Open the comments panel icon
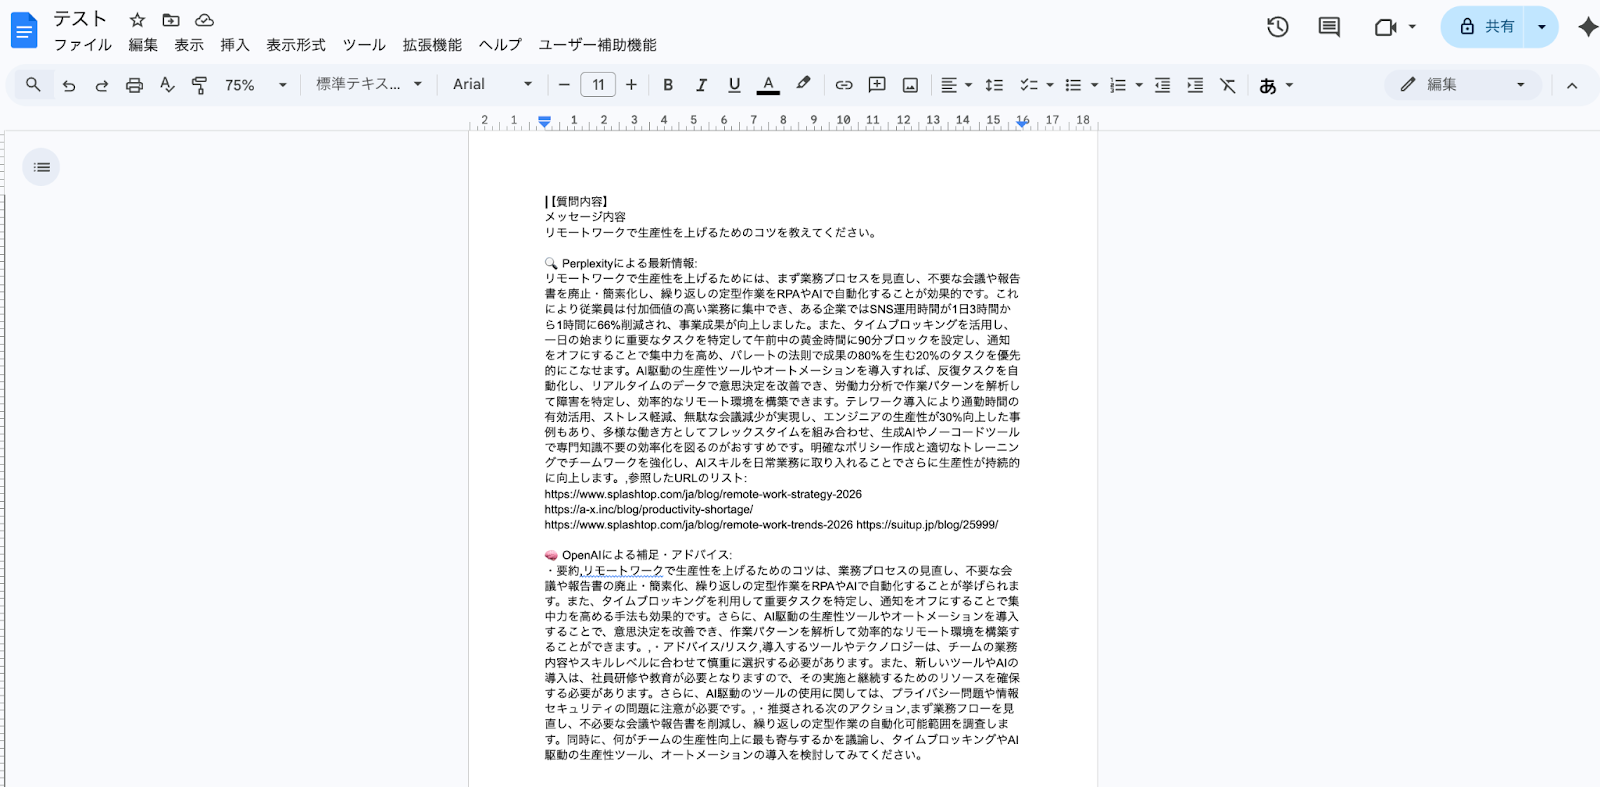This screenshot has height=787, width=1600. tap(1329, 27)
